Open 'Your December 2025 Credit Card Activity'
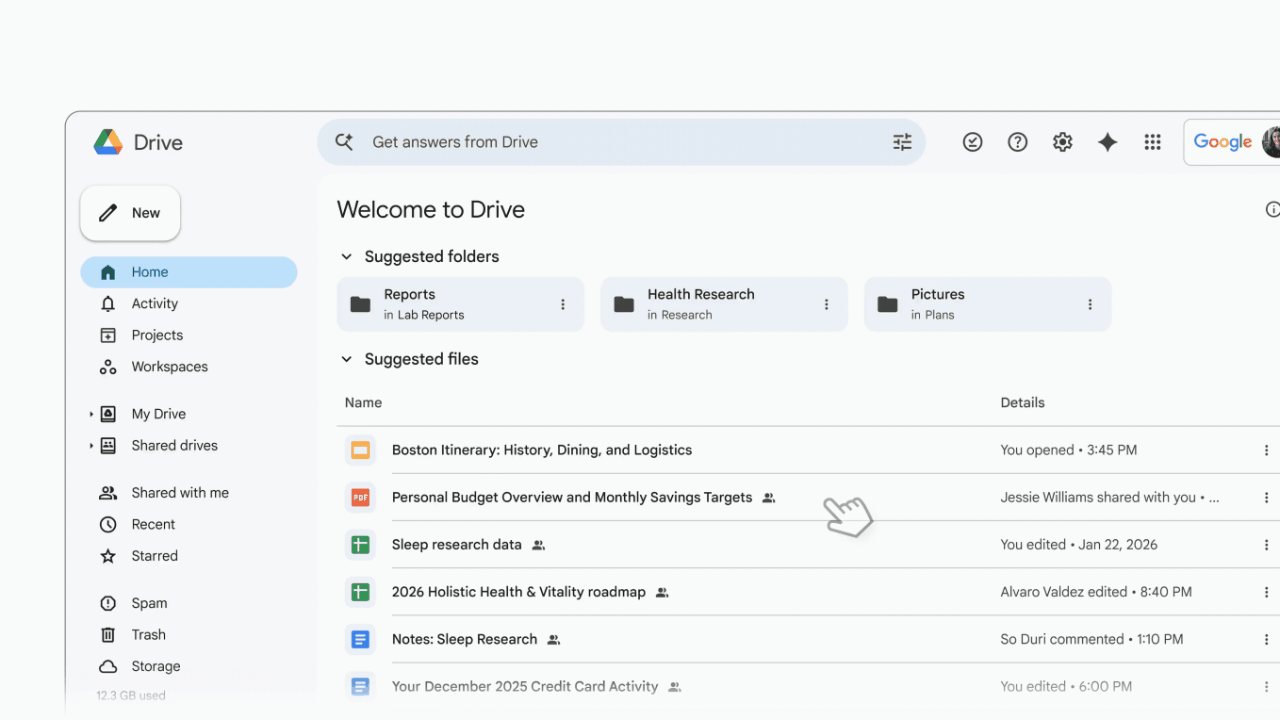This screenshot has height=720, width=1280. [x=525, y=687]
